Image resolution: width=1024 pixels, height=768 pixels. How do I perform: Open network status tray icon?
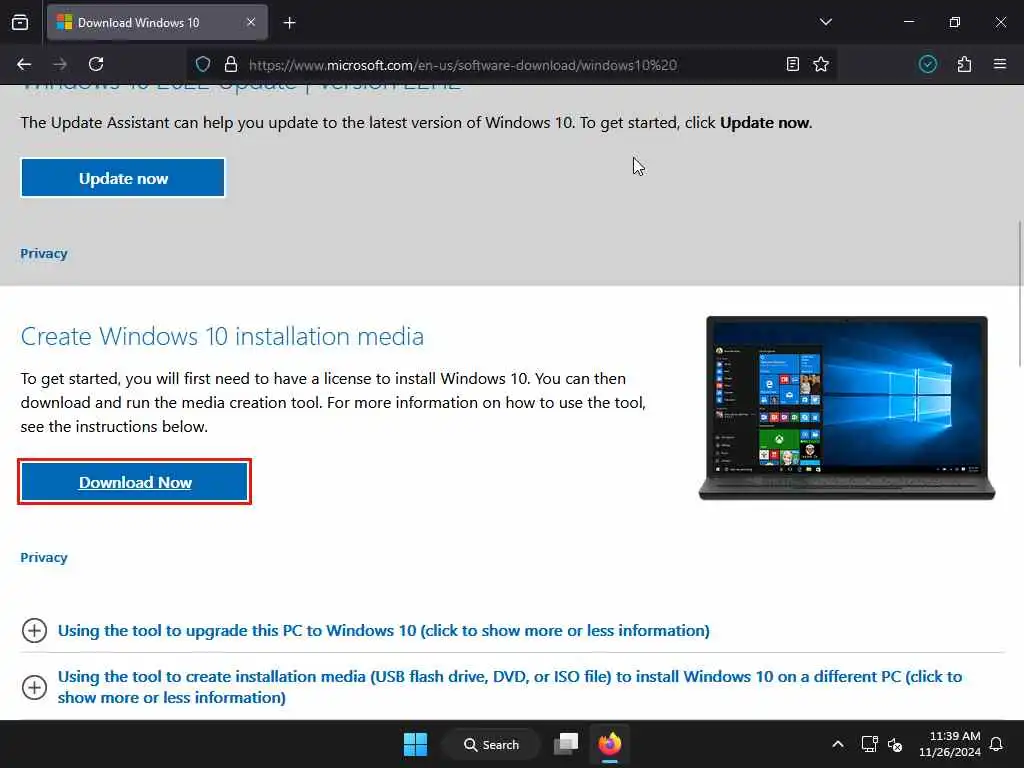[869, 744]
